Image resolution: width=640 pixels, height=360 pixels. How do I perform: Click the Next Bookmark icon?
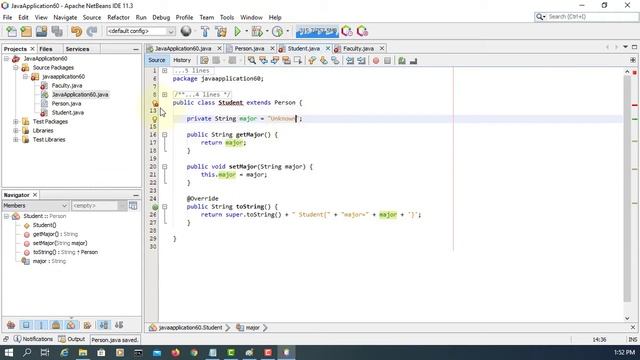coord(324,60)
